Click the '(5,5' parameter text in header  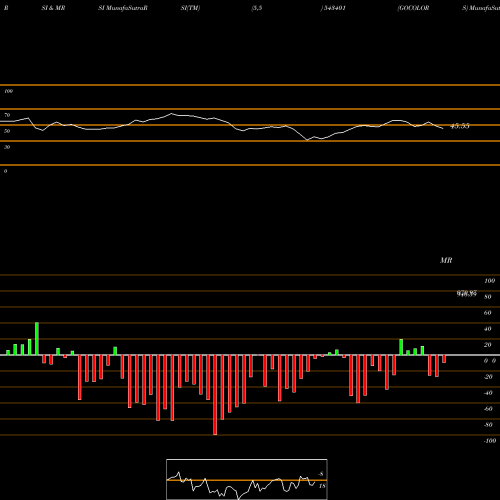(x=257, y=8)
